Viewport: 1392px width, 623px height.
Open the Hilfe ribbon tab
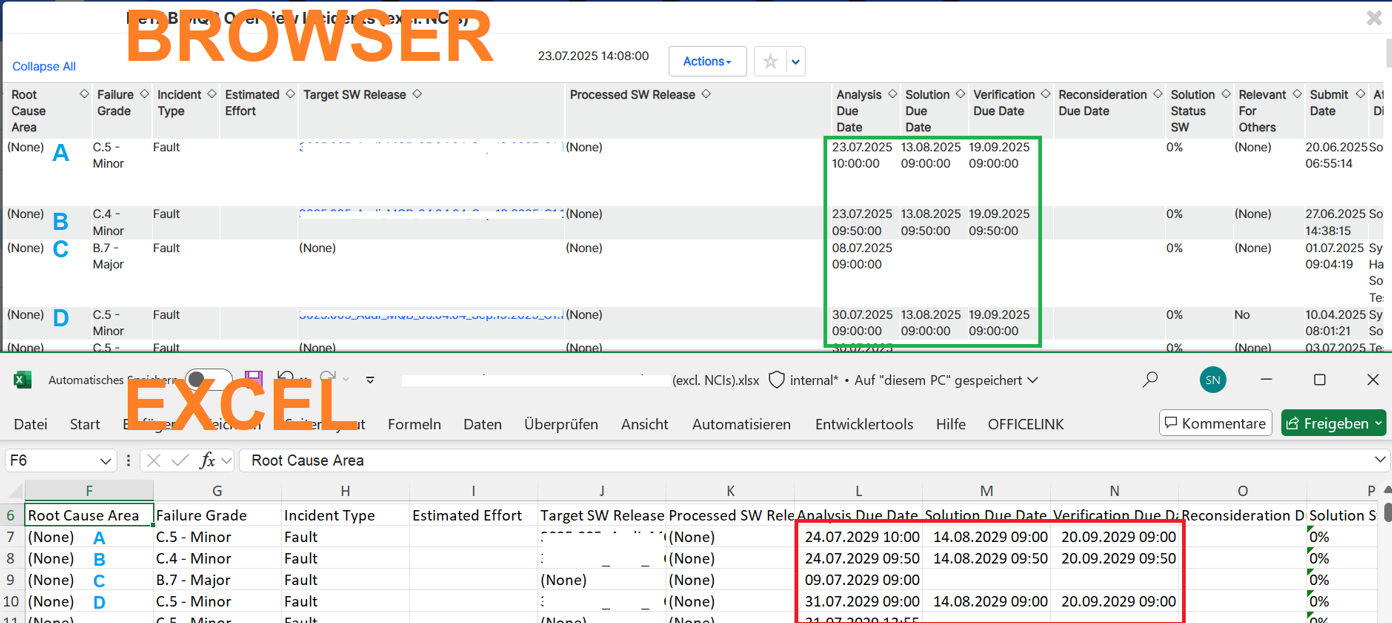(x=951, y=424)
